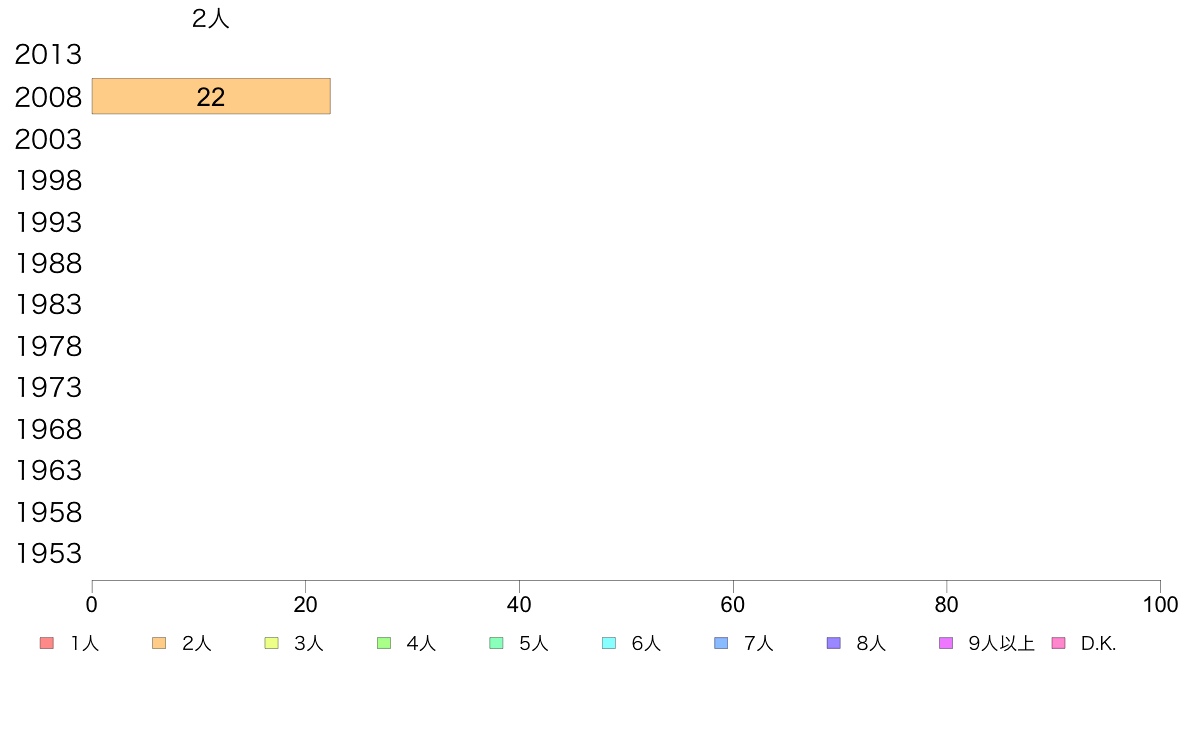Click the orange 2008 bar labeled 22

pyautogui.click(x=211, y=96)
